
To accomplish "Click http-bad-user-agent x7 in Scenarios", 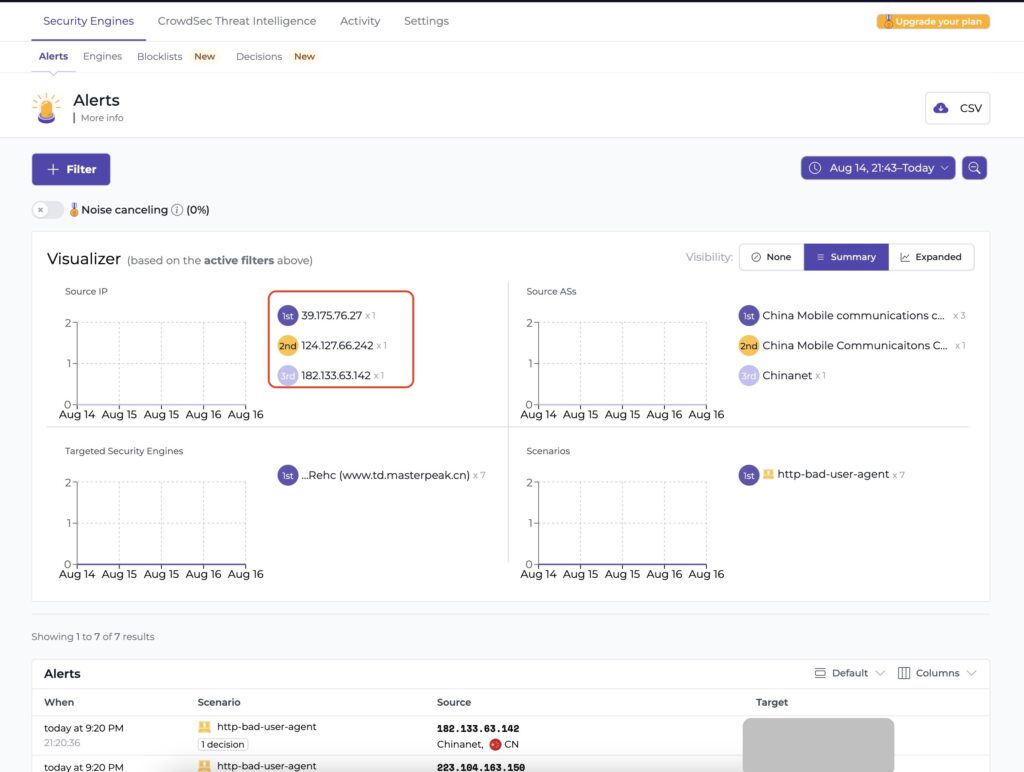I will pyautogui.click(x=833, y=474).
